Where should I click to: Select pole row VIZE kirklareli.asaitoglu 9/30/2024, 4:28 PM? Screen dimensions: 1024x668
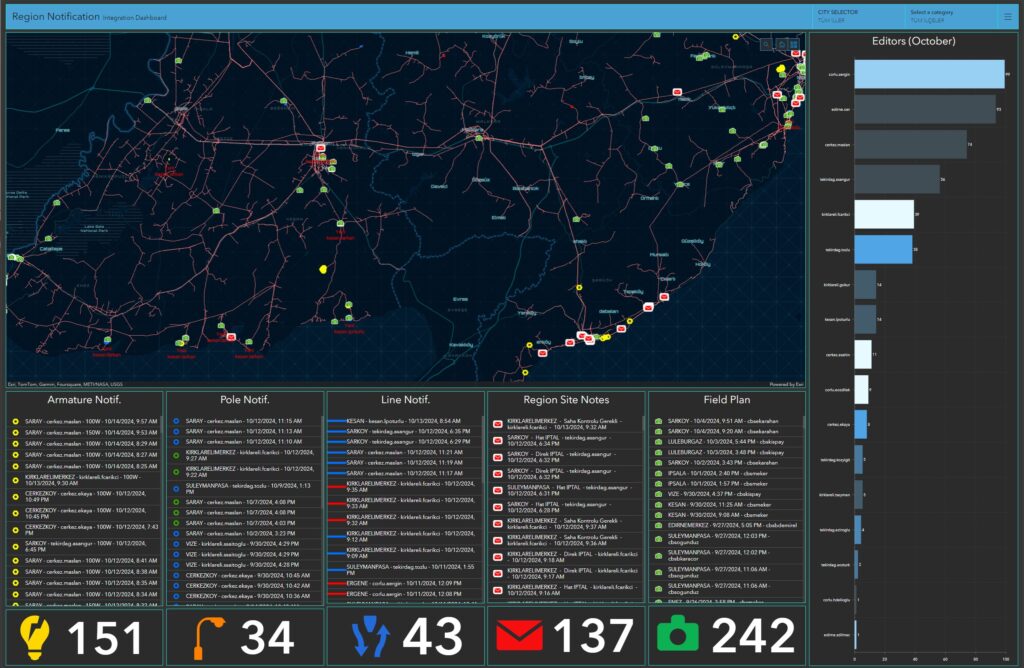click(245, 564)
